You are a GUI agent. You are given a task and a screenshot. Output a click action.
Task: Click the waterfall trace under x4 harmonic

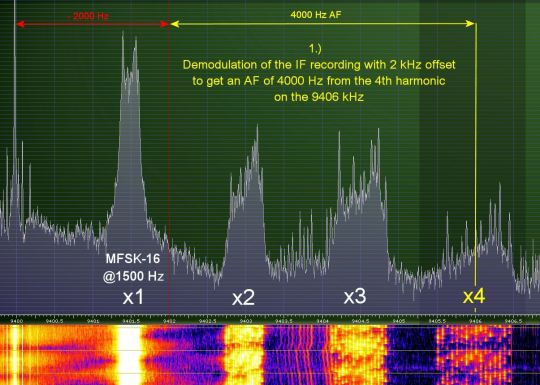pos(474,355)
